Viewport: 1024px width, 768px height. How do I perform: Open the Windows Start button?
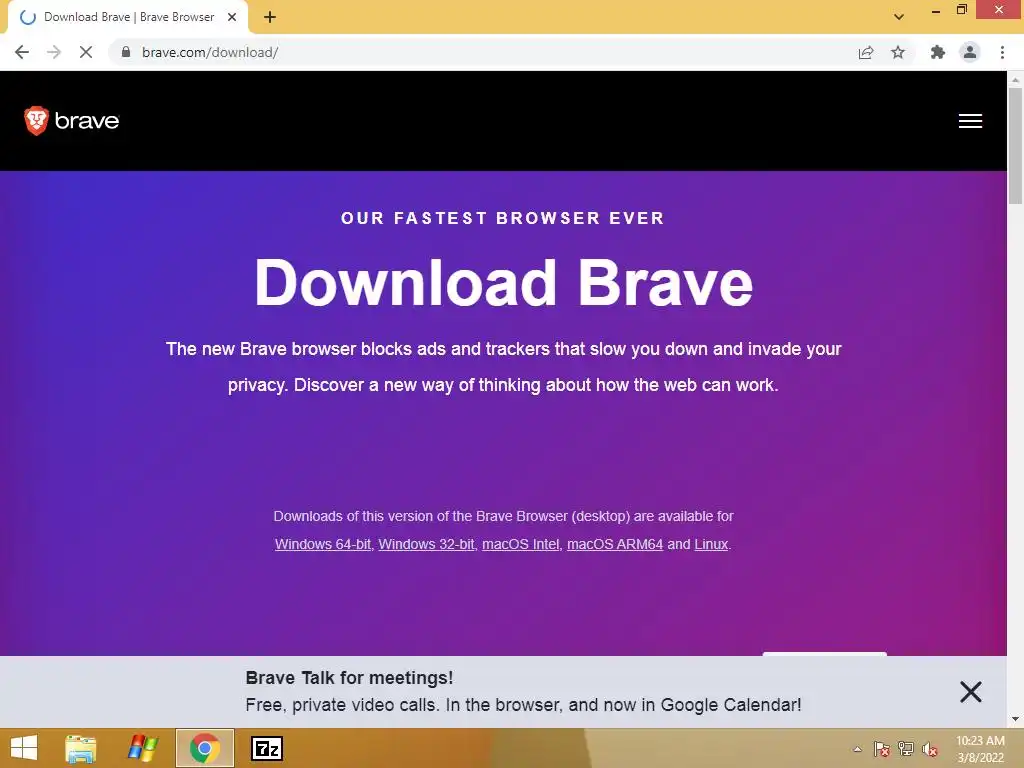(24, 748)
